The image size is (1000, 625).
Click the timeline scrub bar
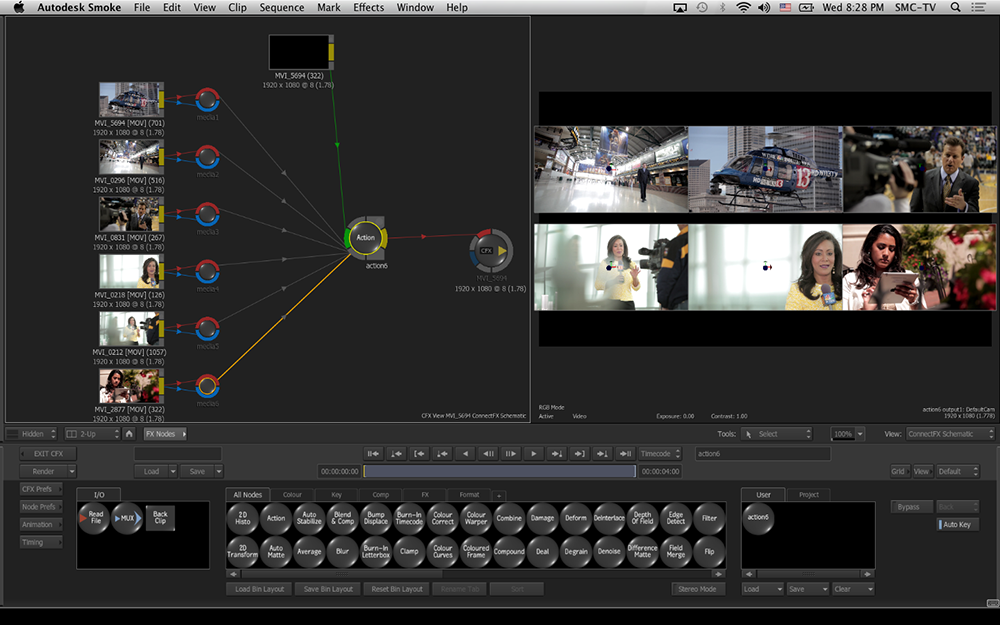tap(498, 471)
